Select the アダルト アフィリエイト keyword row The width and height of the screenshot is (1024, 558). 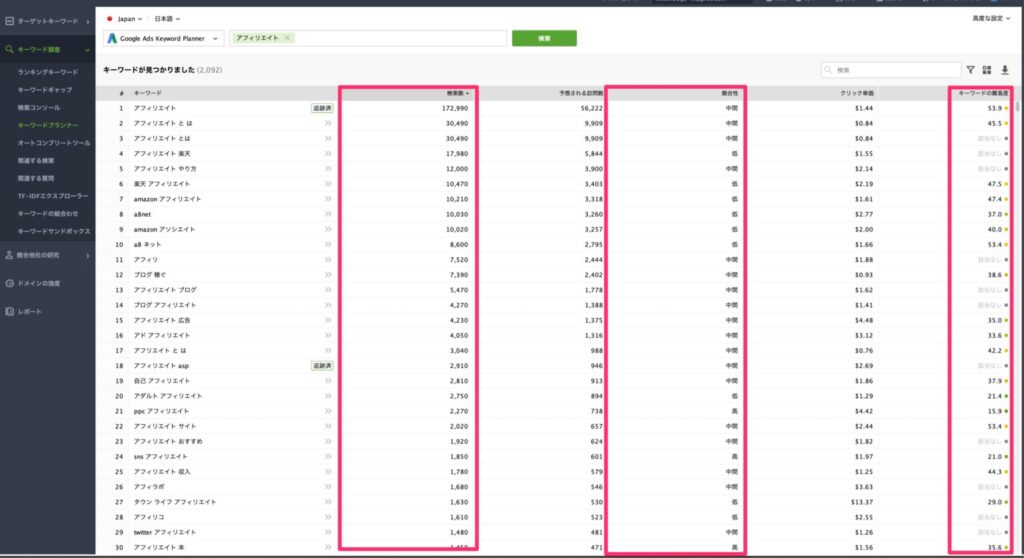(168, 396)
